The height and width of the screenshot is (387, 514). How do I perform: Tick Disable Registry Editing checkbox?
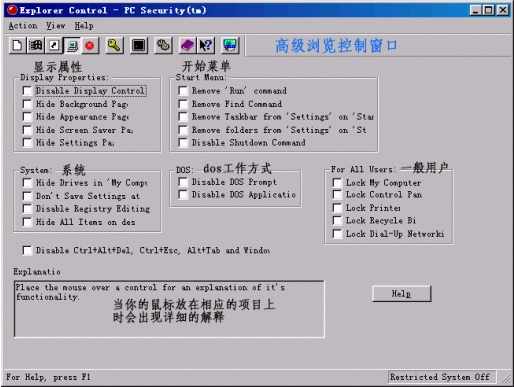[x=27, y=209]
